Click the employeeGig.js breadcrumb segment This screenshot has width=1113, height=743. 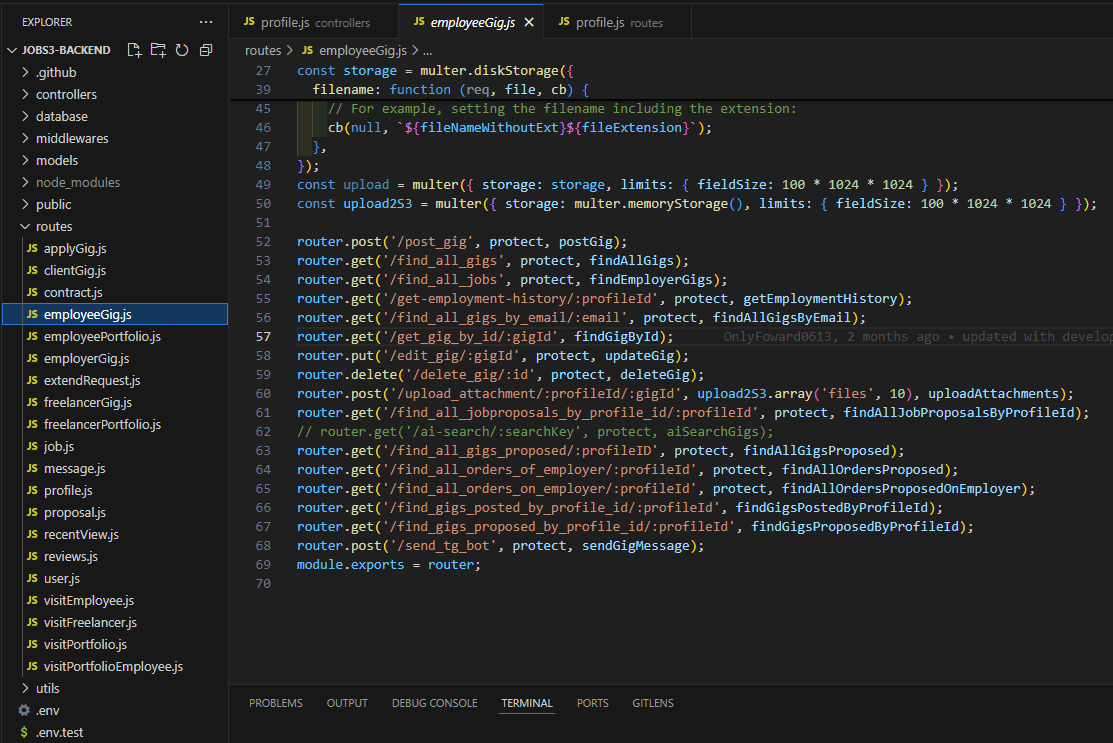tap(363, 50)
